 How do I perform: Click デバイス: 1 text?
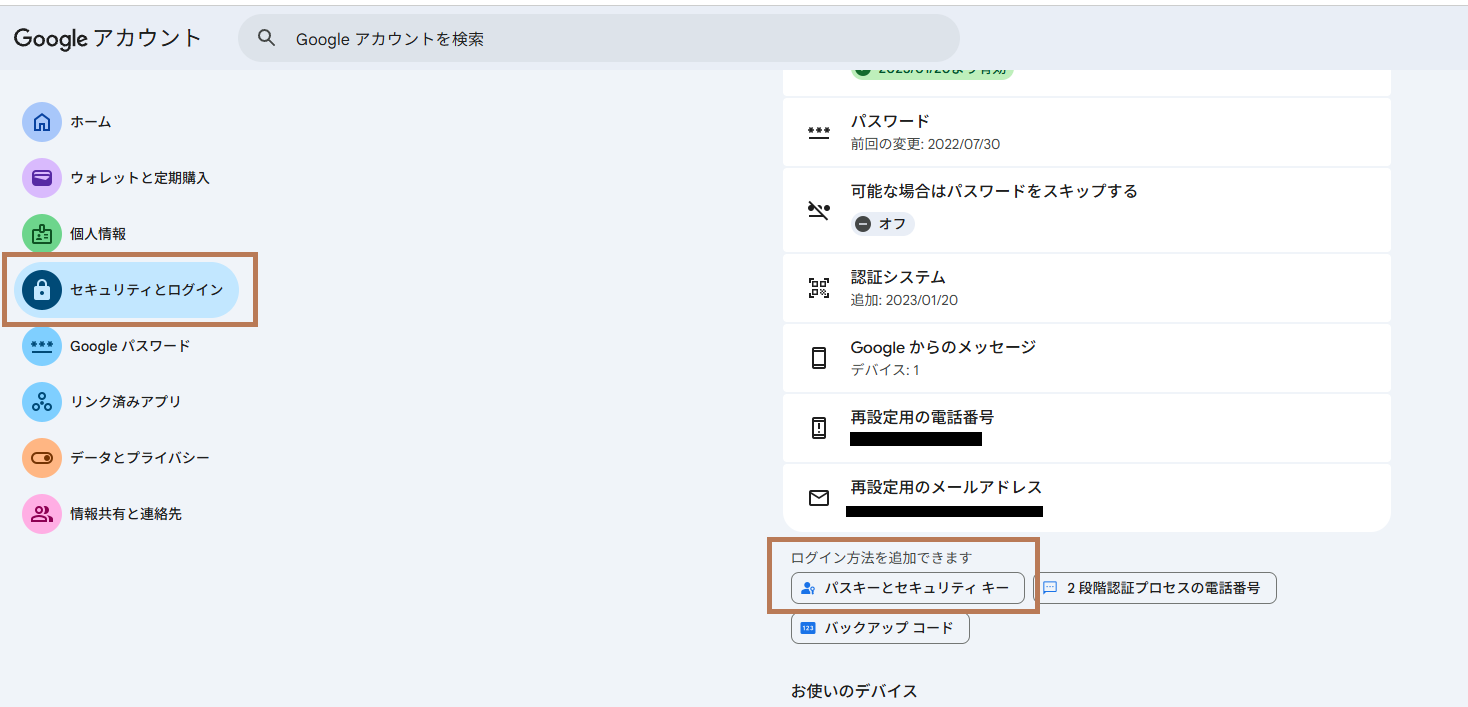885,370
